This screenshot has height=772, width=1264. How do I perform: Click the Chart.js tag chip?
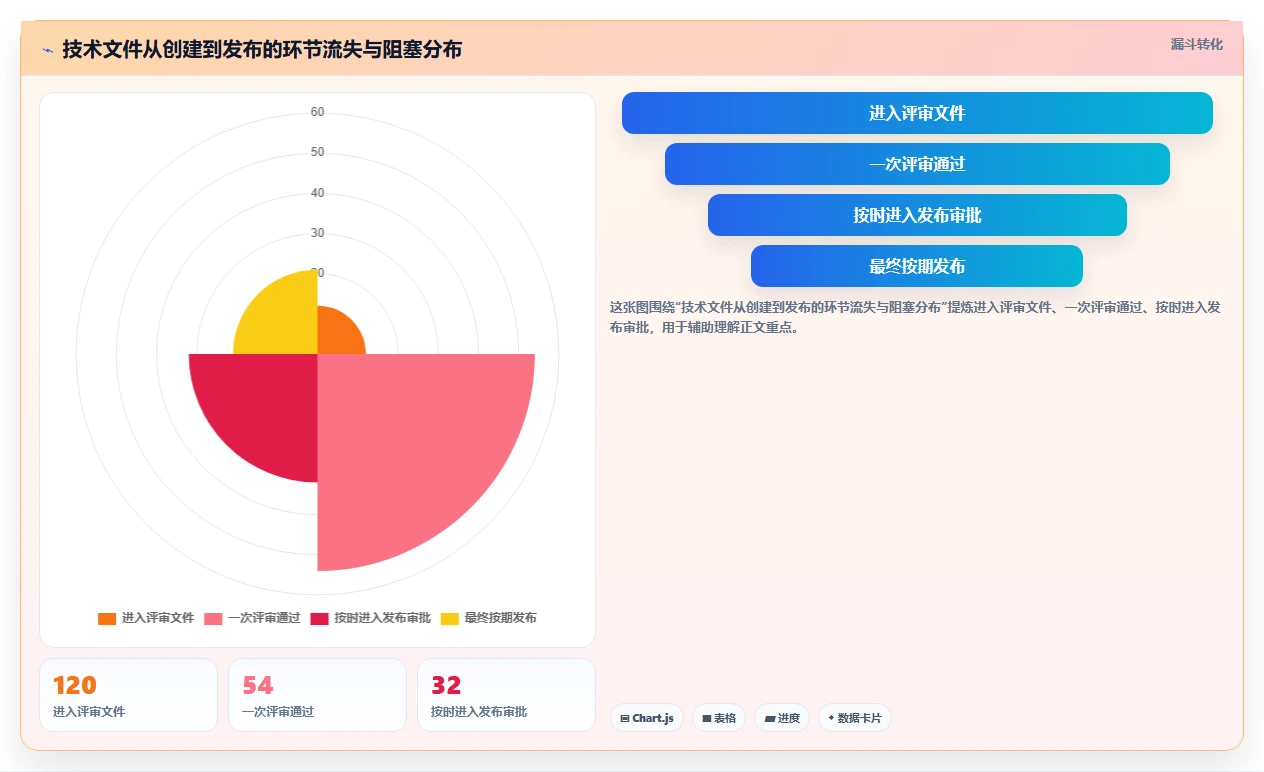coord(647,718)
